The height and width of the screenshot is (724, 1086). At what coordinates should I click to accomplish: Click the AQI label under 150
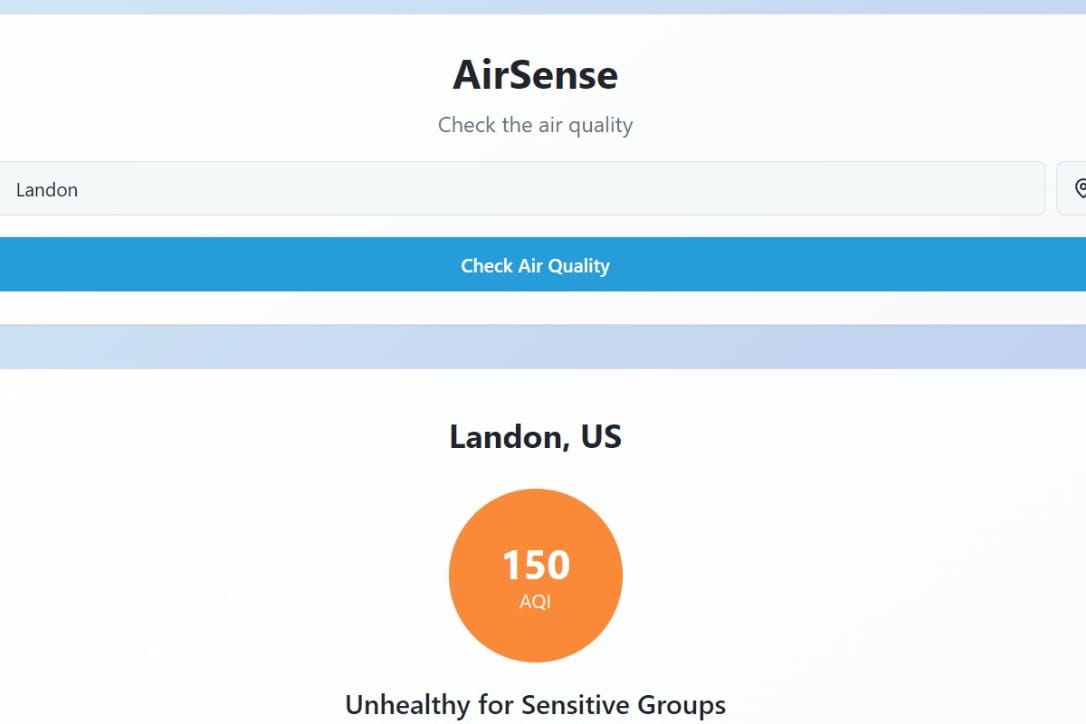pyautogui.click(x=535, y=601)
